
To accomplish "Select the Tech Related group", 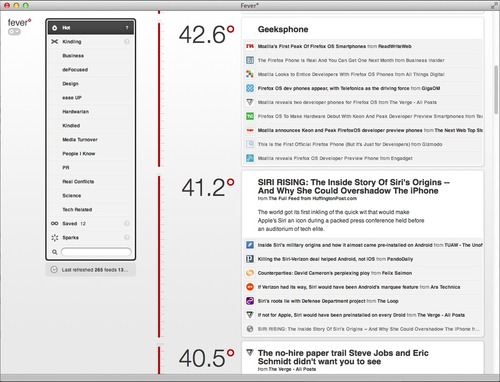I will click(x=91, y=210).
